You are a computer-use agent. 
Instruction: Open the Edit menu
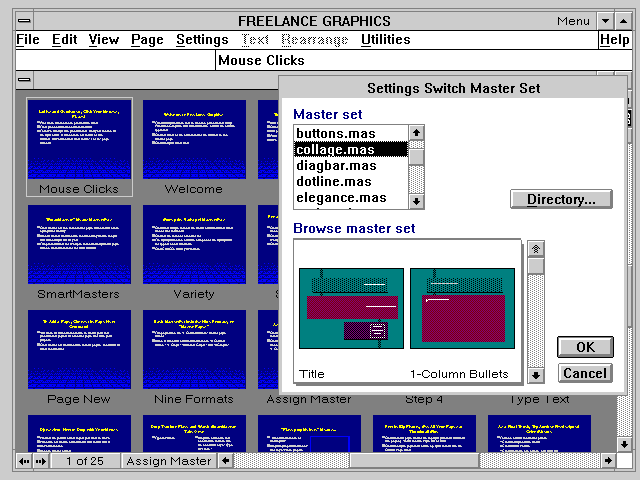[64, 40]
